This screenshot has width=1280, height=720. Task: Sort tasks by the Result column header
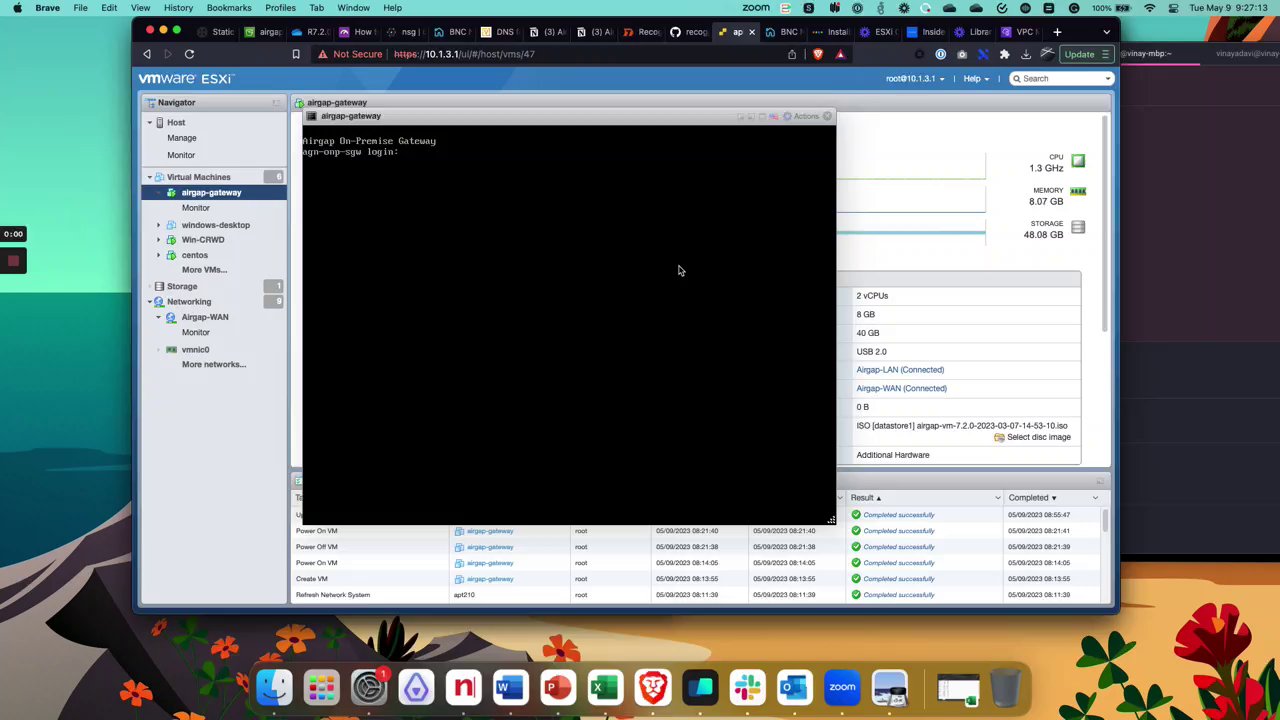[866, 498]
